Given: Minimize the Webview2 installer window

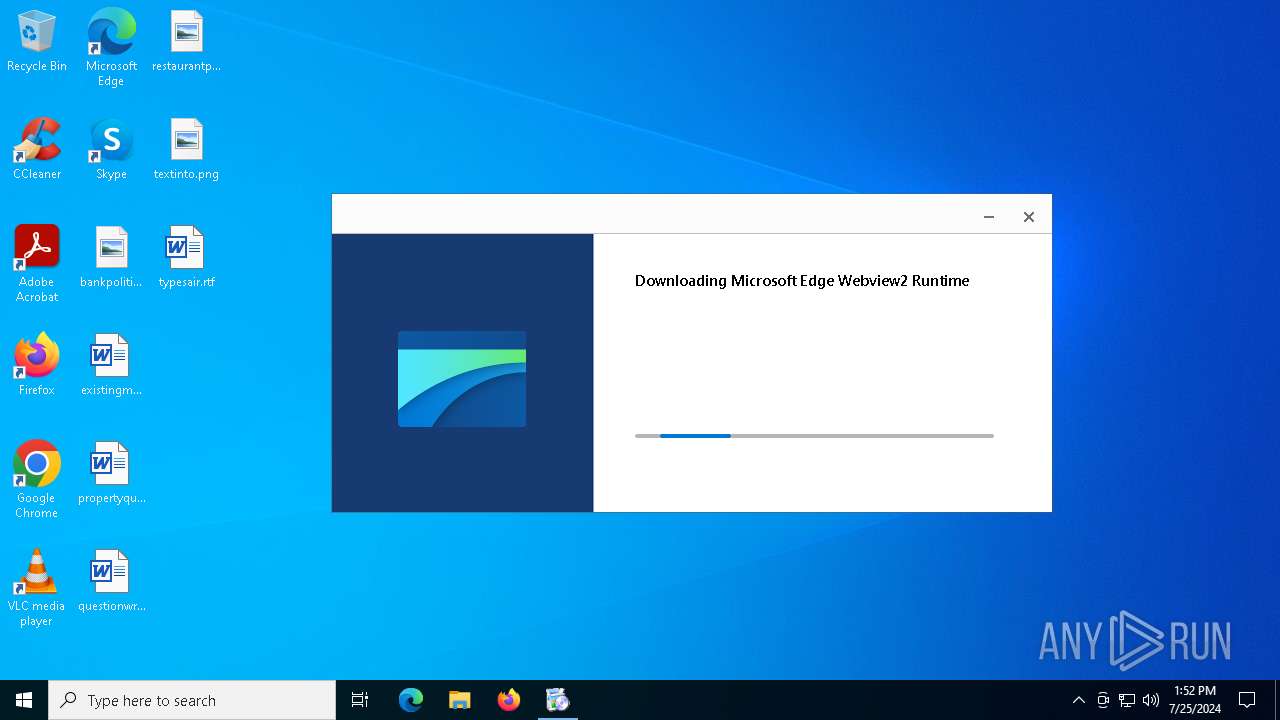Looking at the screenshot, I should (x=989, y=217).
